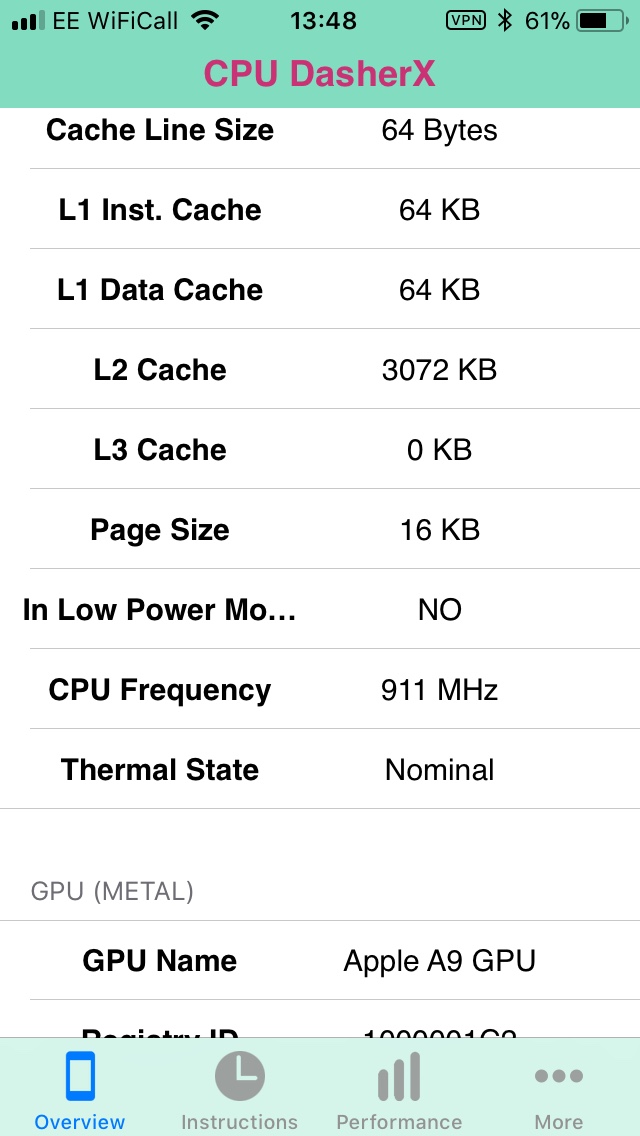640x1136 pixels.
Task: Tap the In Low Power Mode row
Action: [320, 609]
